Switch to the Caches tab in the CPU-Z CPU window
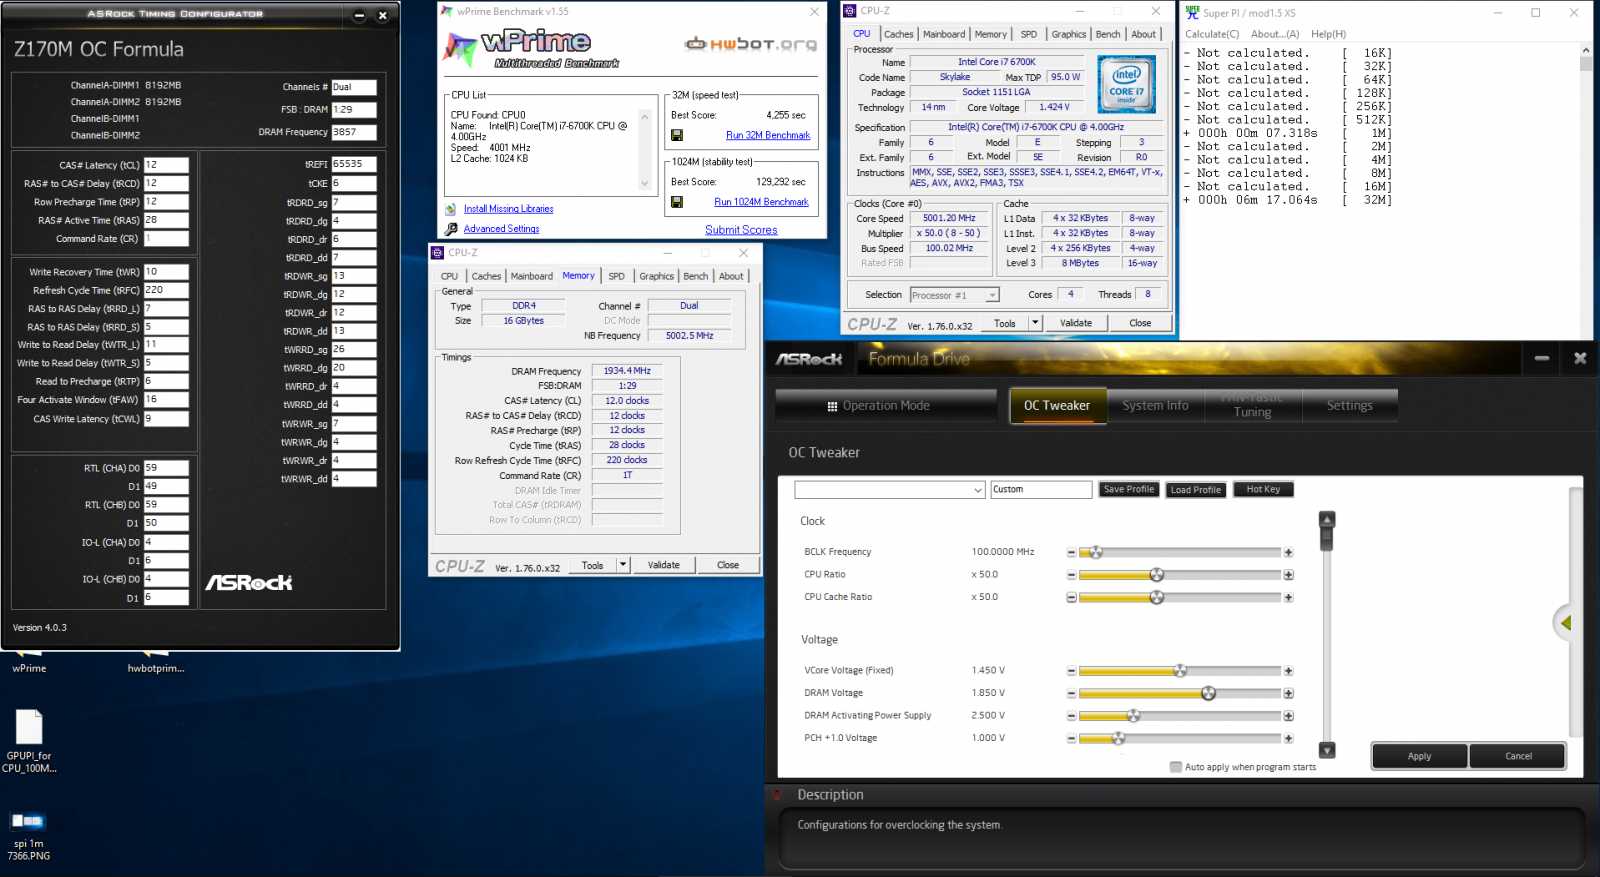 (898, 34)
